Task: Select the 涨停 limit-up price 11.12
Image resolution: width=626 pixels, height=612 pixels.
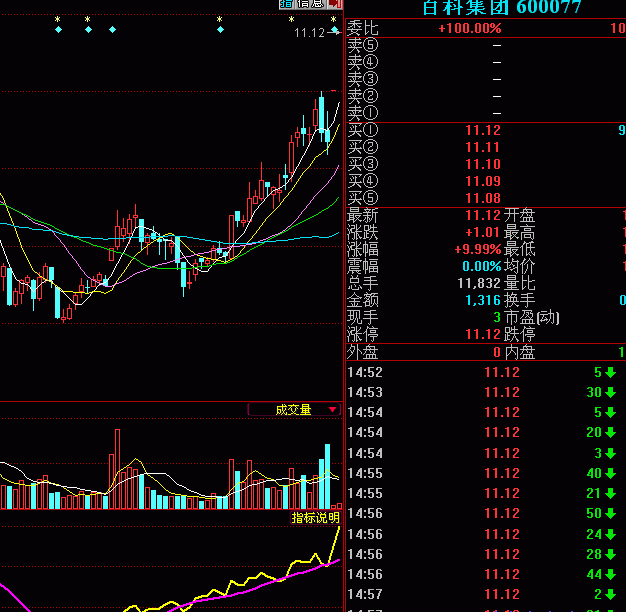Action: point(483,334)
